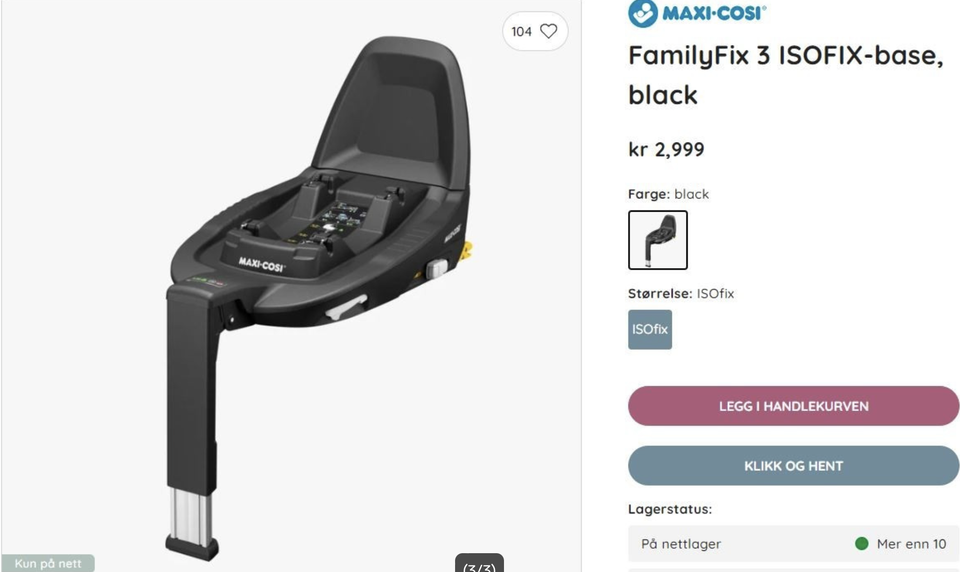The image size is (960, 572).
Task: Add product with LEGG I HANDLEKURVEN button
Action: [793, 406]
